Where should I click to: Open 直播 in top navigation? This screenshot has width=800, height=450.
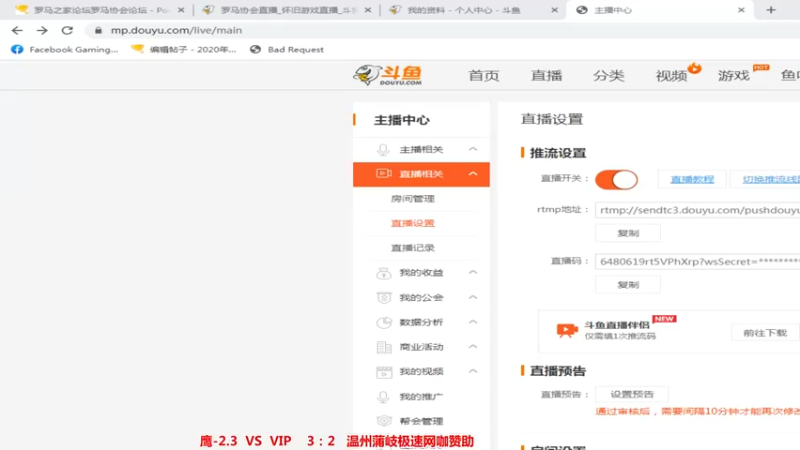[x=546, y=76]
